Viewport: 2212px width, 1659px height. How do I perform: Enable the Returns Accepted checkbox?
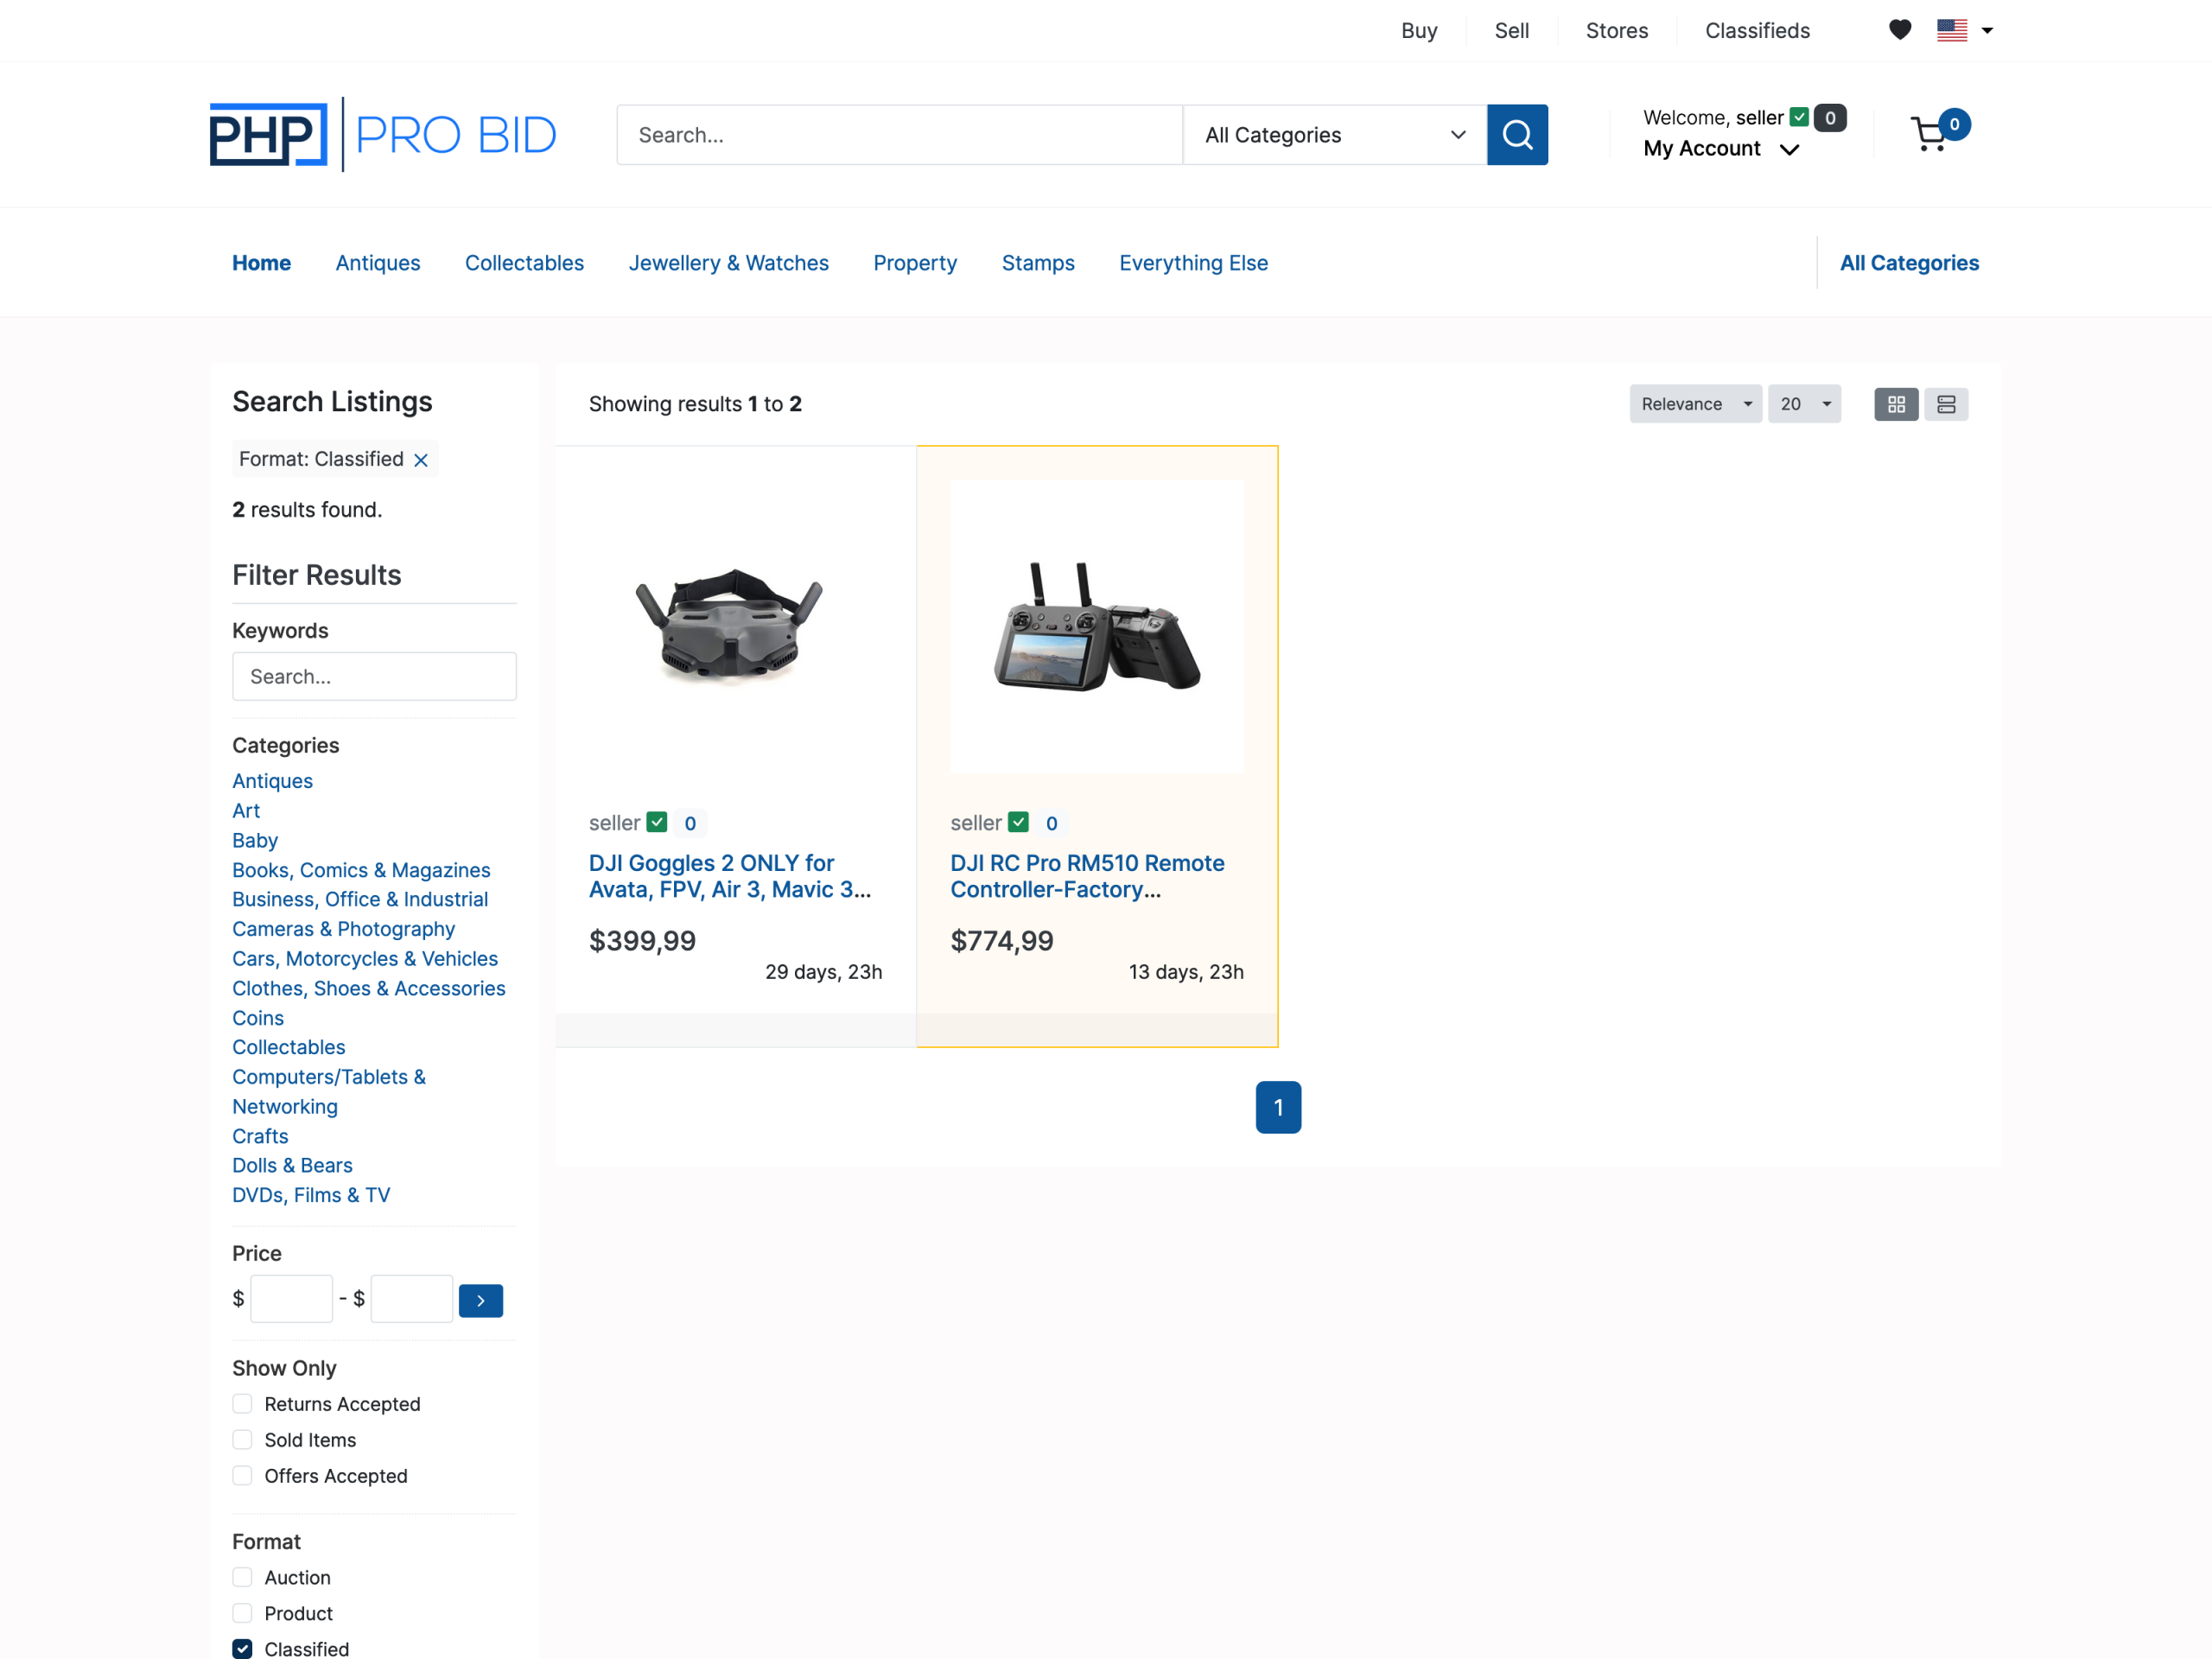242,1404
